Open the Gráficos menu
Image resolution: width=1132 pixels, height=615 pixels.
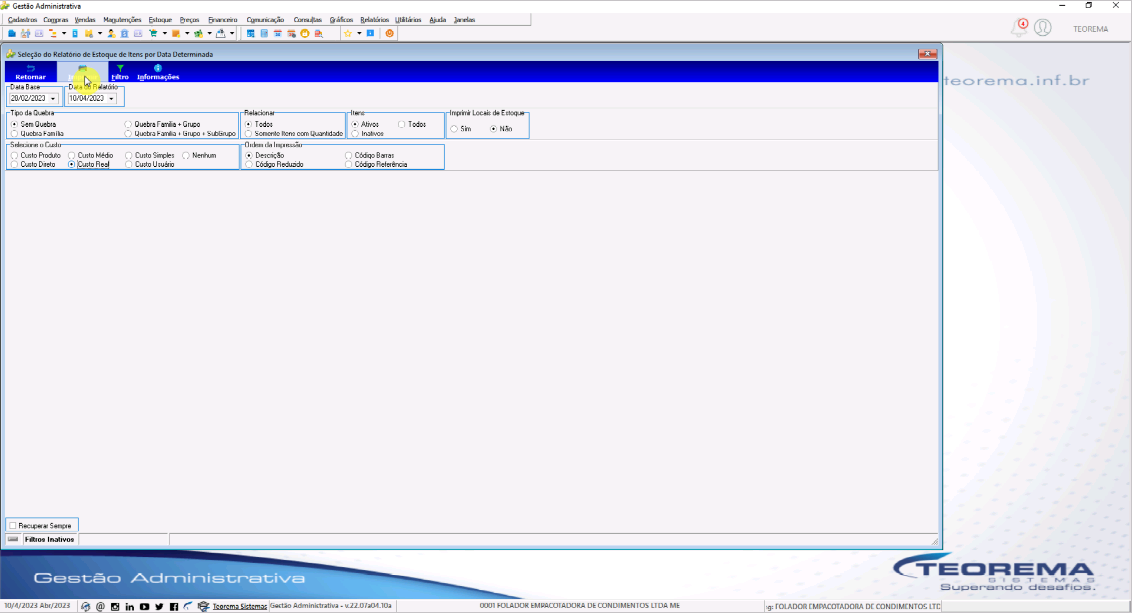[x=341, y=19]
